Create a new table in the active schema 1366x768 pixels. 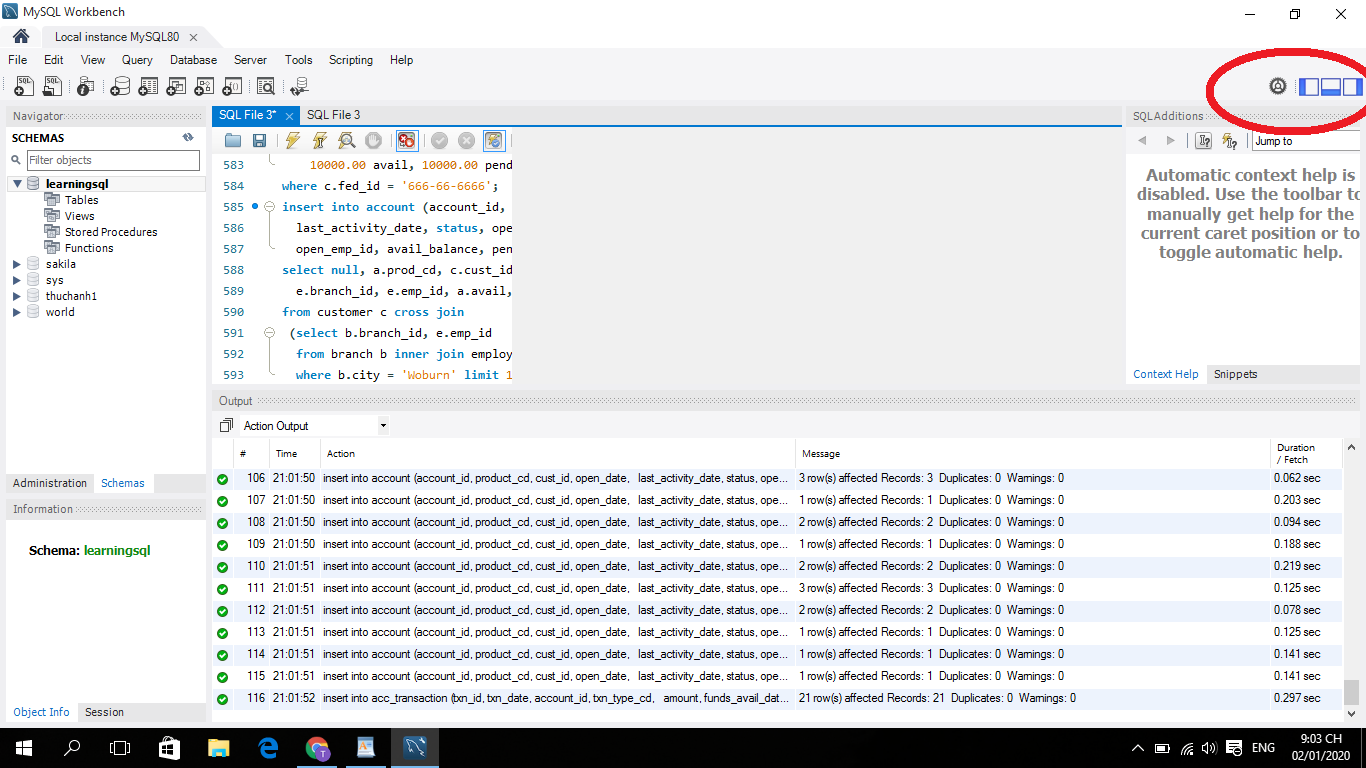point(148,87)
